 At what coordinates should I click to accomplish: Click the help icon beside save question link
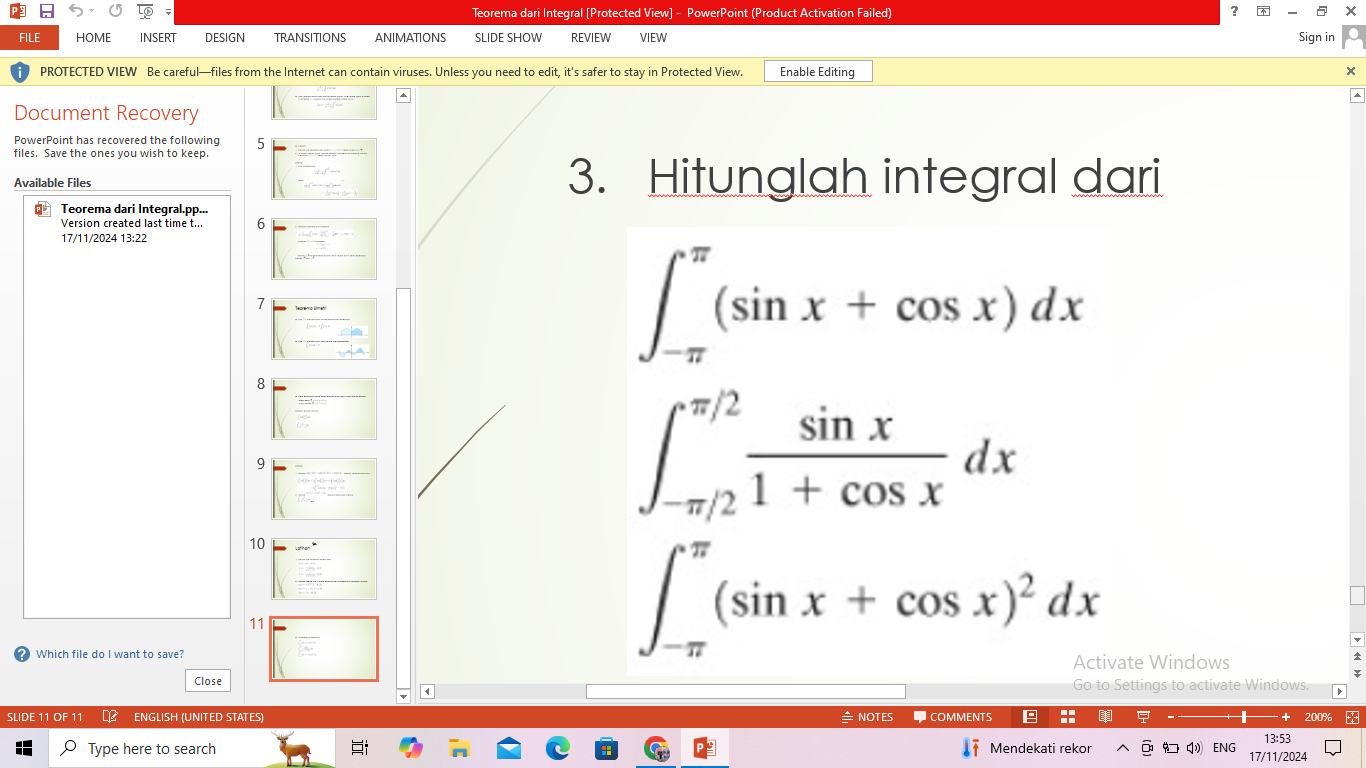coord(22,654)
